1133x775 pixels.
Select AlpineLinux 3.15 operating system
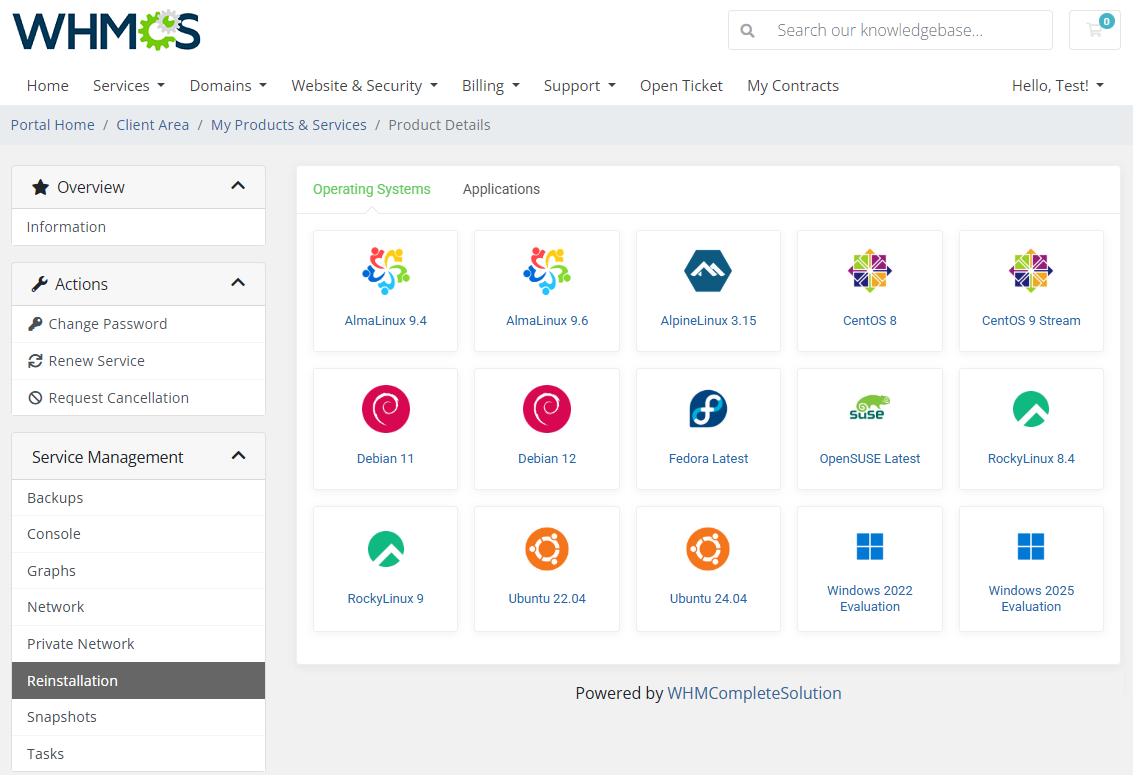point(708,291)
